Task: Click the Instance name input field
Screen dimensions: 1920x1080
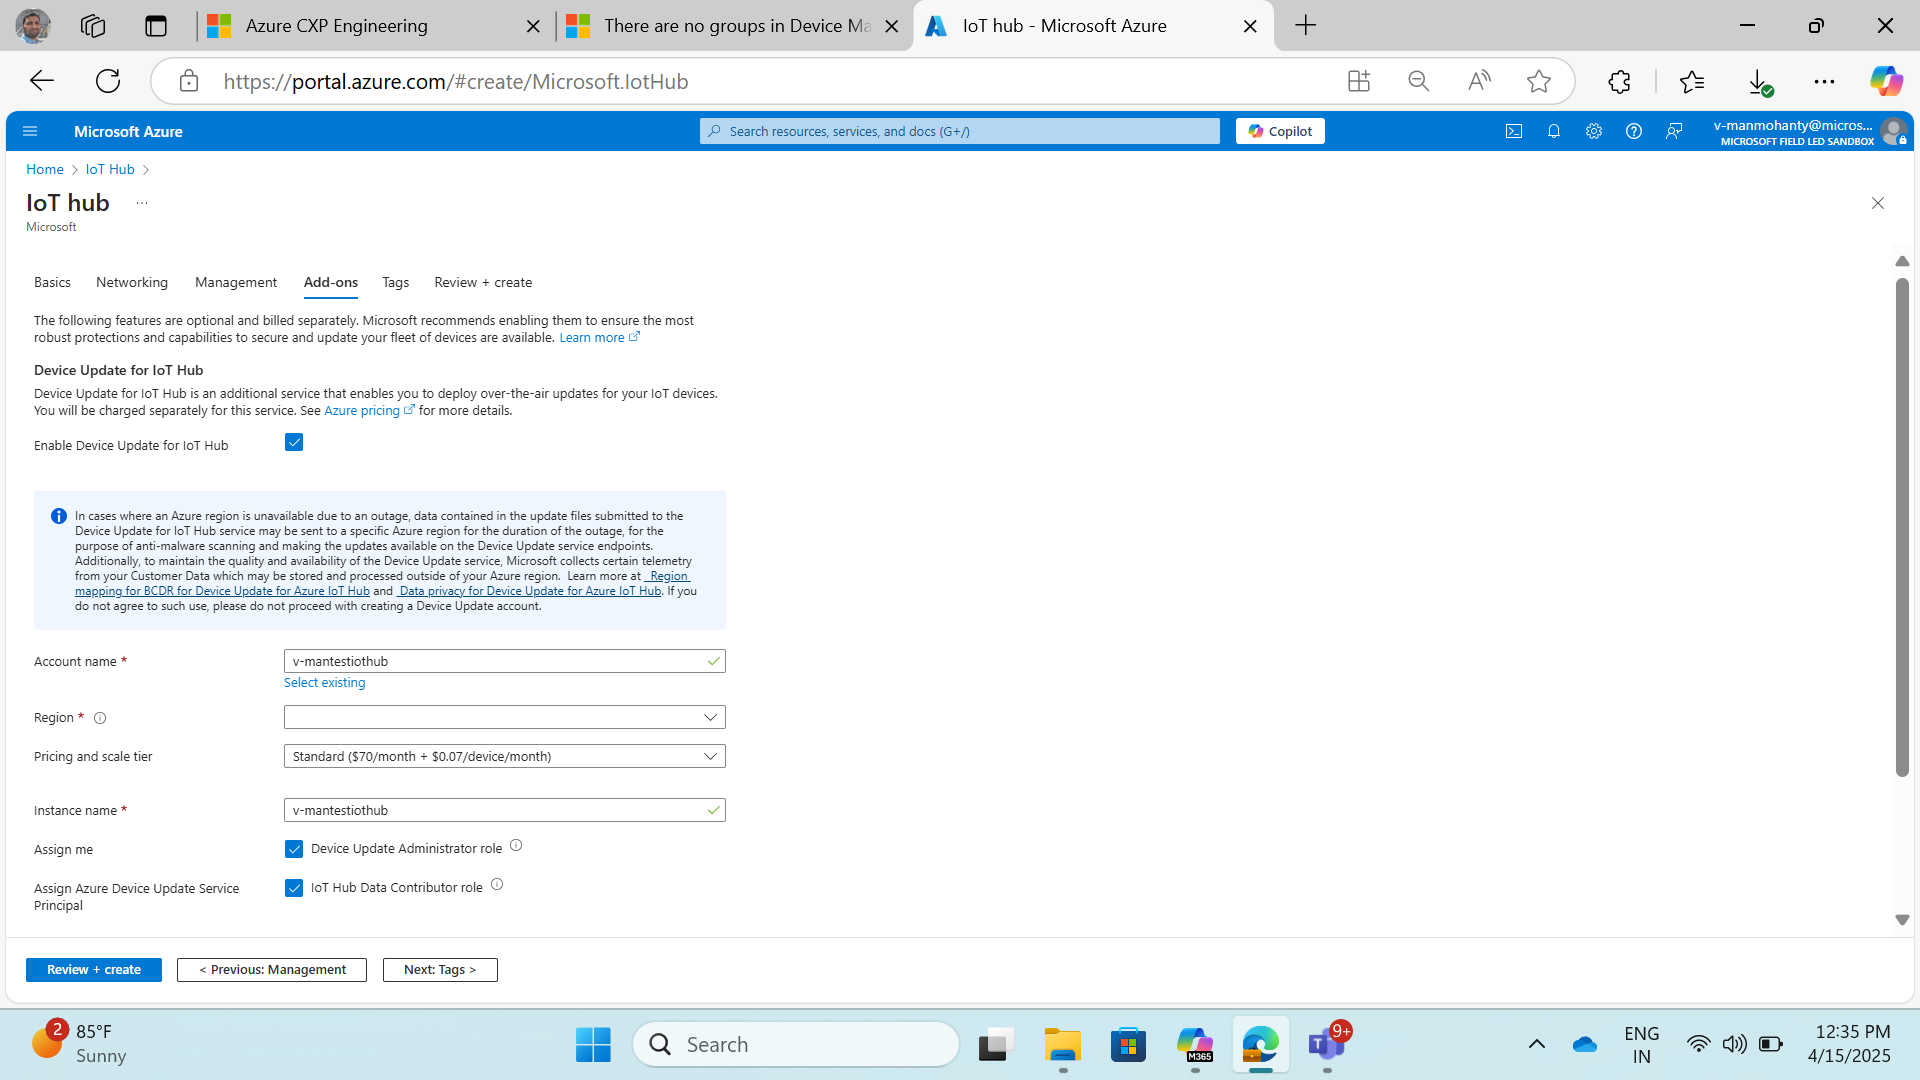Action: [504, 810]
